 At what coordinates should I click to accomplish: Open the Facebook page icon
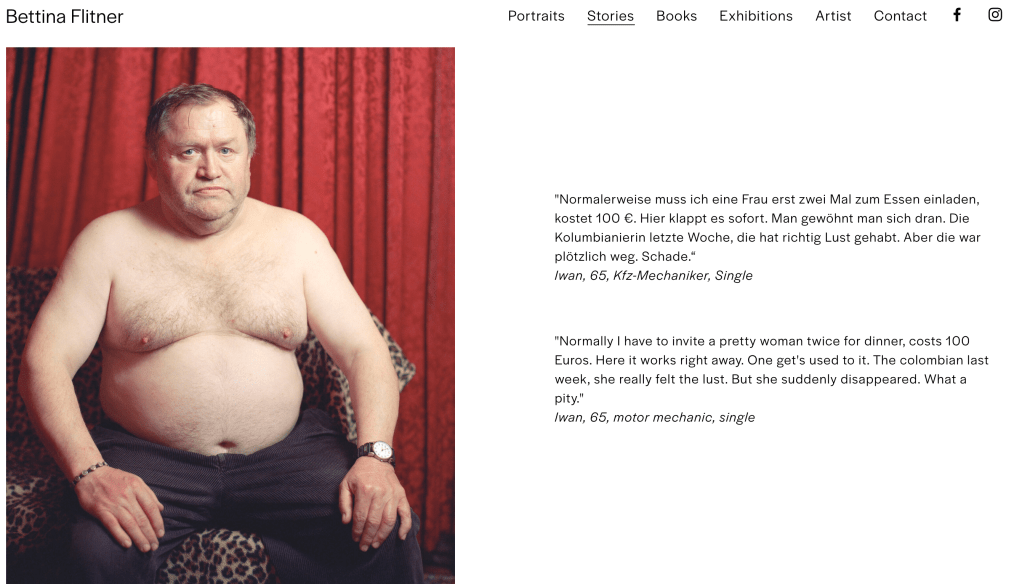point(957,15)
